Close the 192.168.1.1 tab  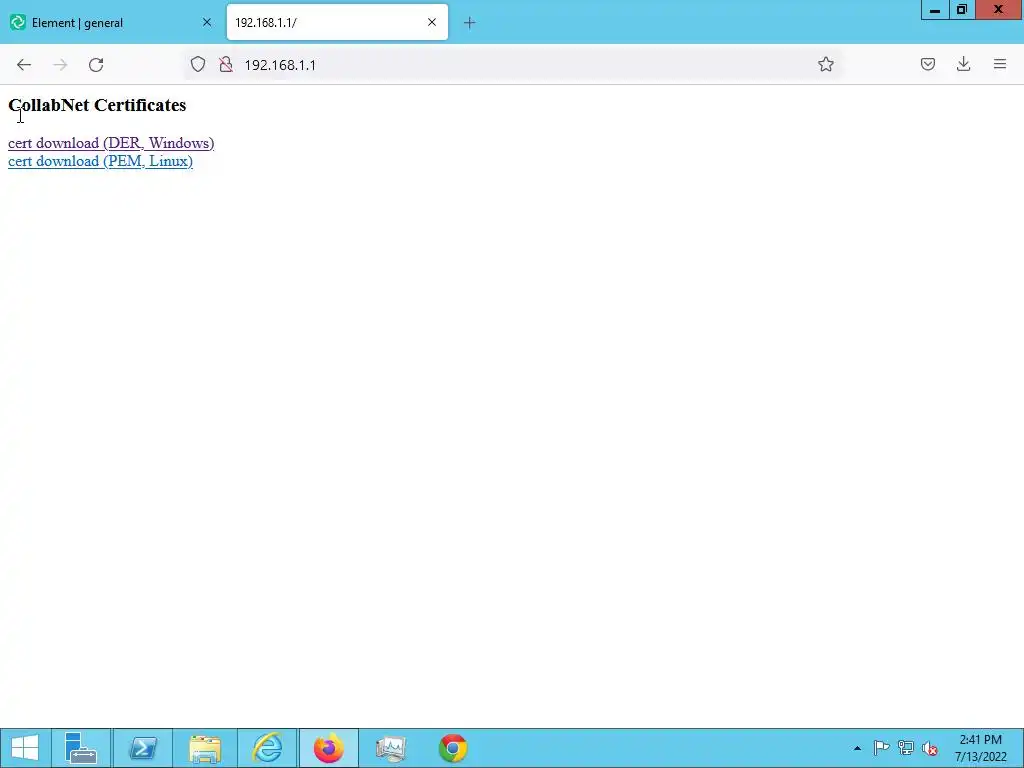coord(432,22)
